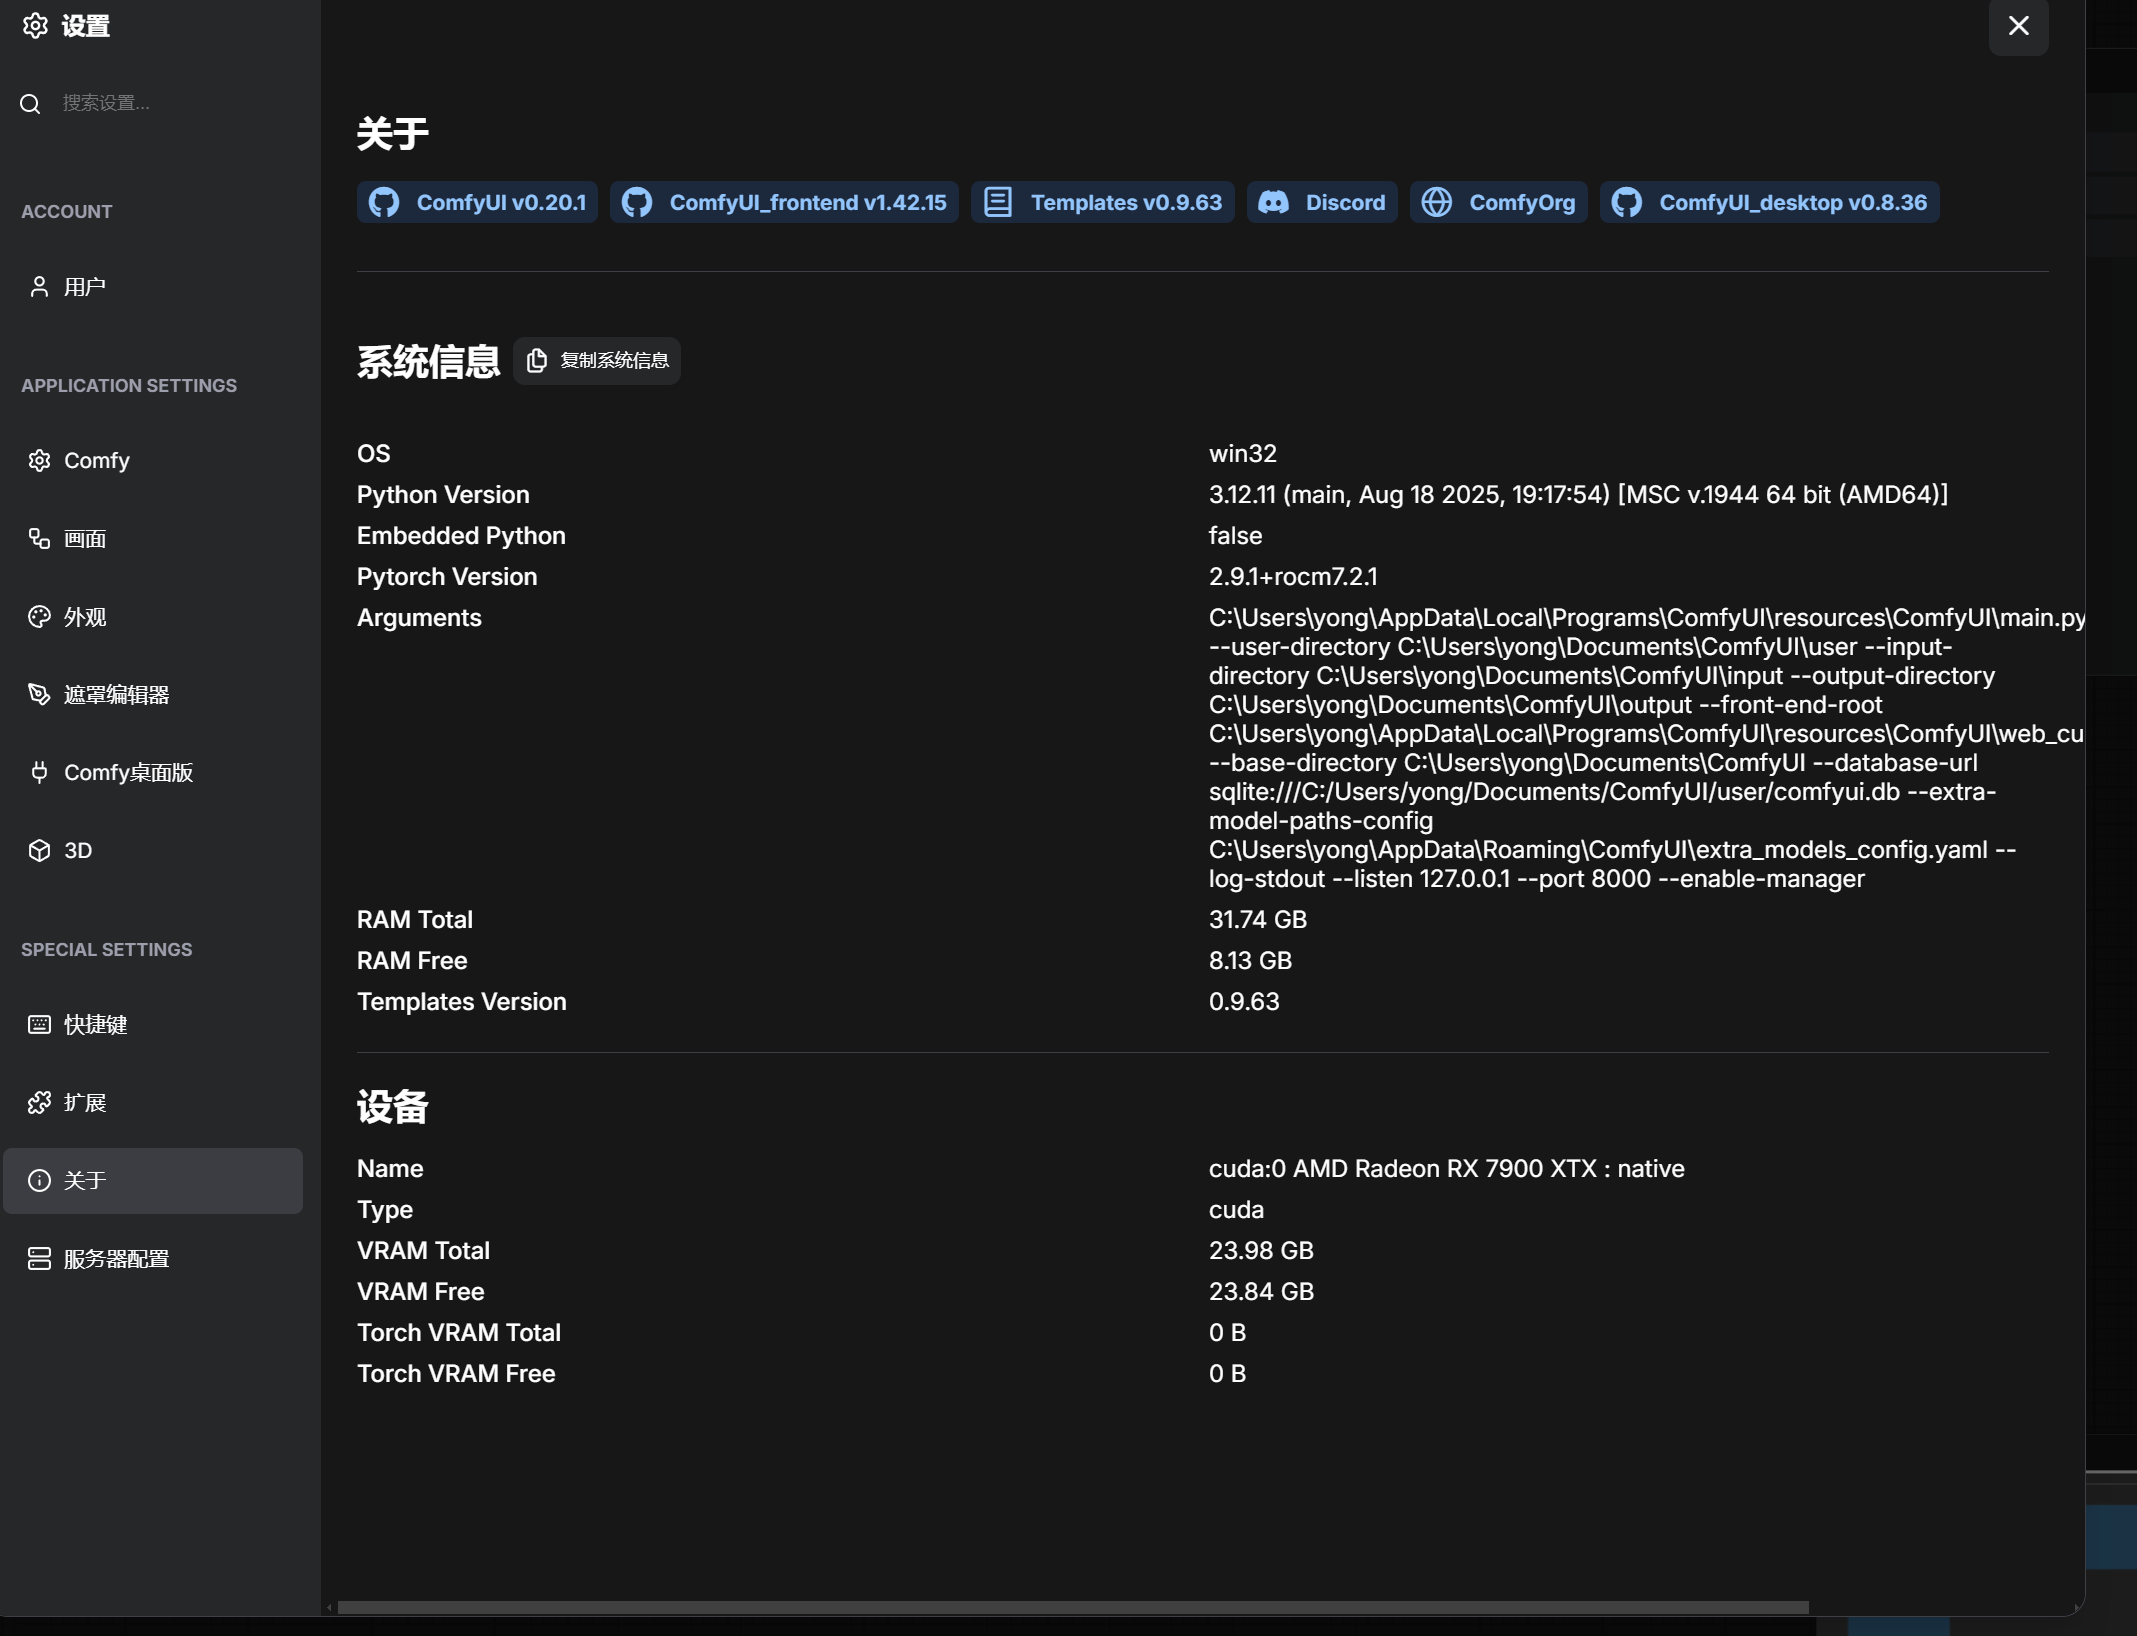Click the Arguments label
This screenshot has height=1636, width=2137.
click(x=419, y=618)
